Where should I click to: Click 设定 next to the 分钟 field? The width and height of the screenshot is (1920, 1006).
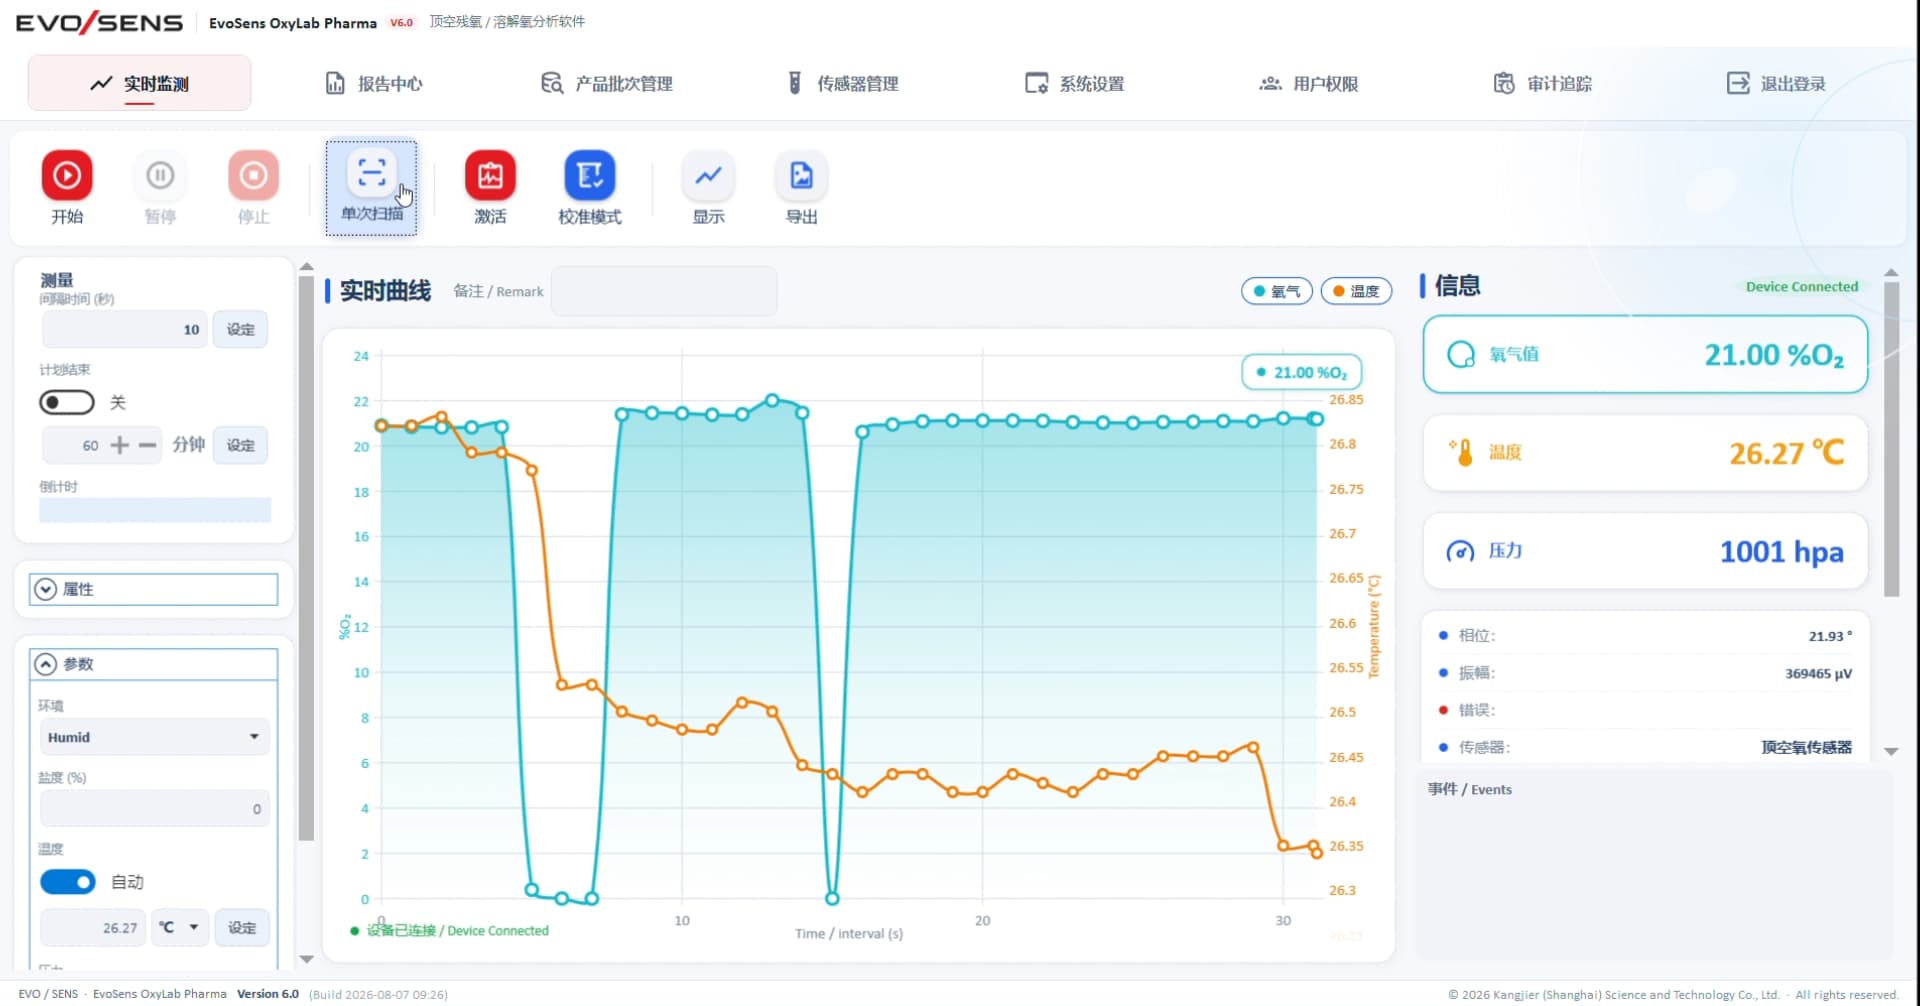[240, 445]
